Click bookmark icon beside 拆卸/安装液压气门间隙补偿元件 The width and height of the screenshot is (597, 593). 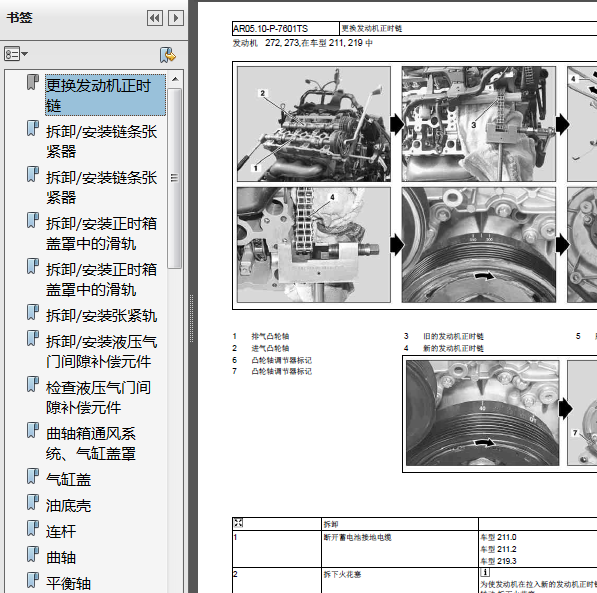pos(33,338)
